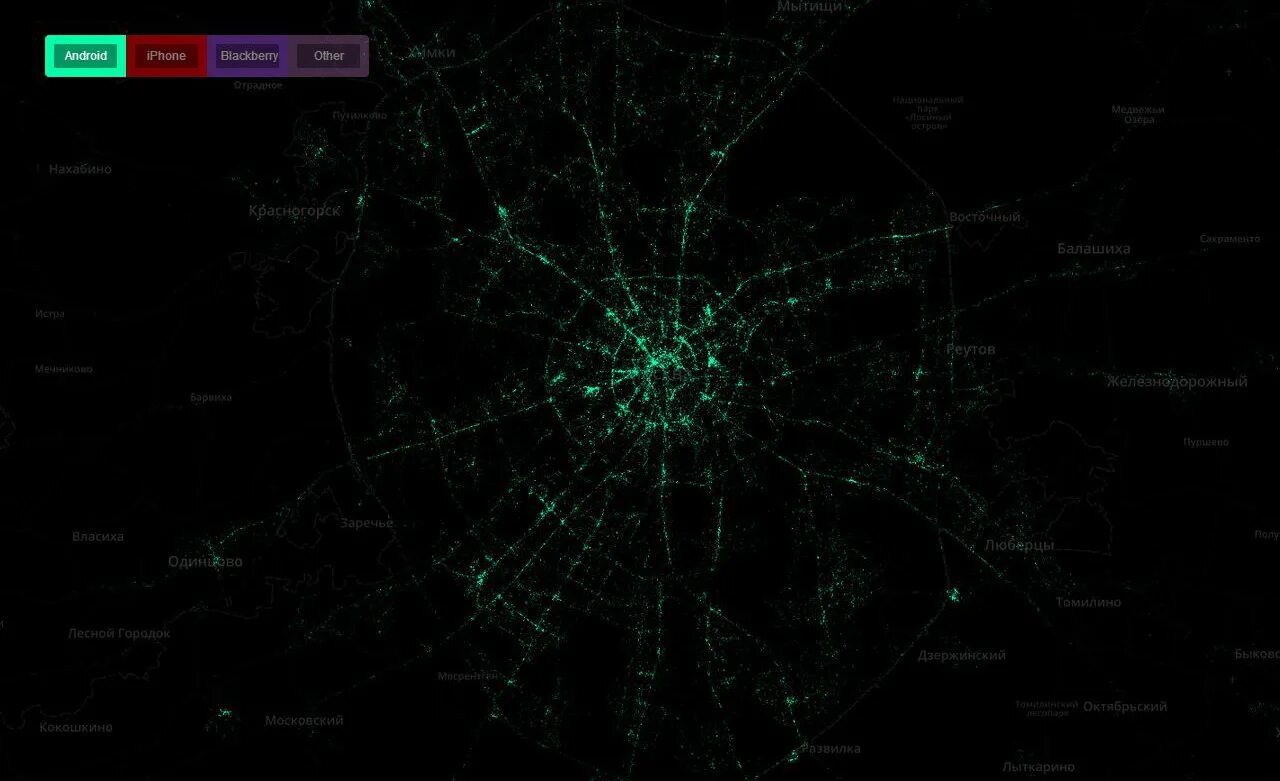Click the Восточный map label
The width and height of the screenshot is (1280, 781).
[x=985, y=217]
